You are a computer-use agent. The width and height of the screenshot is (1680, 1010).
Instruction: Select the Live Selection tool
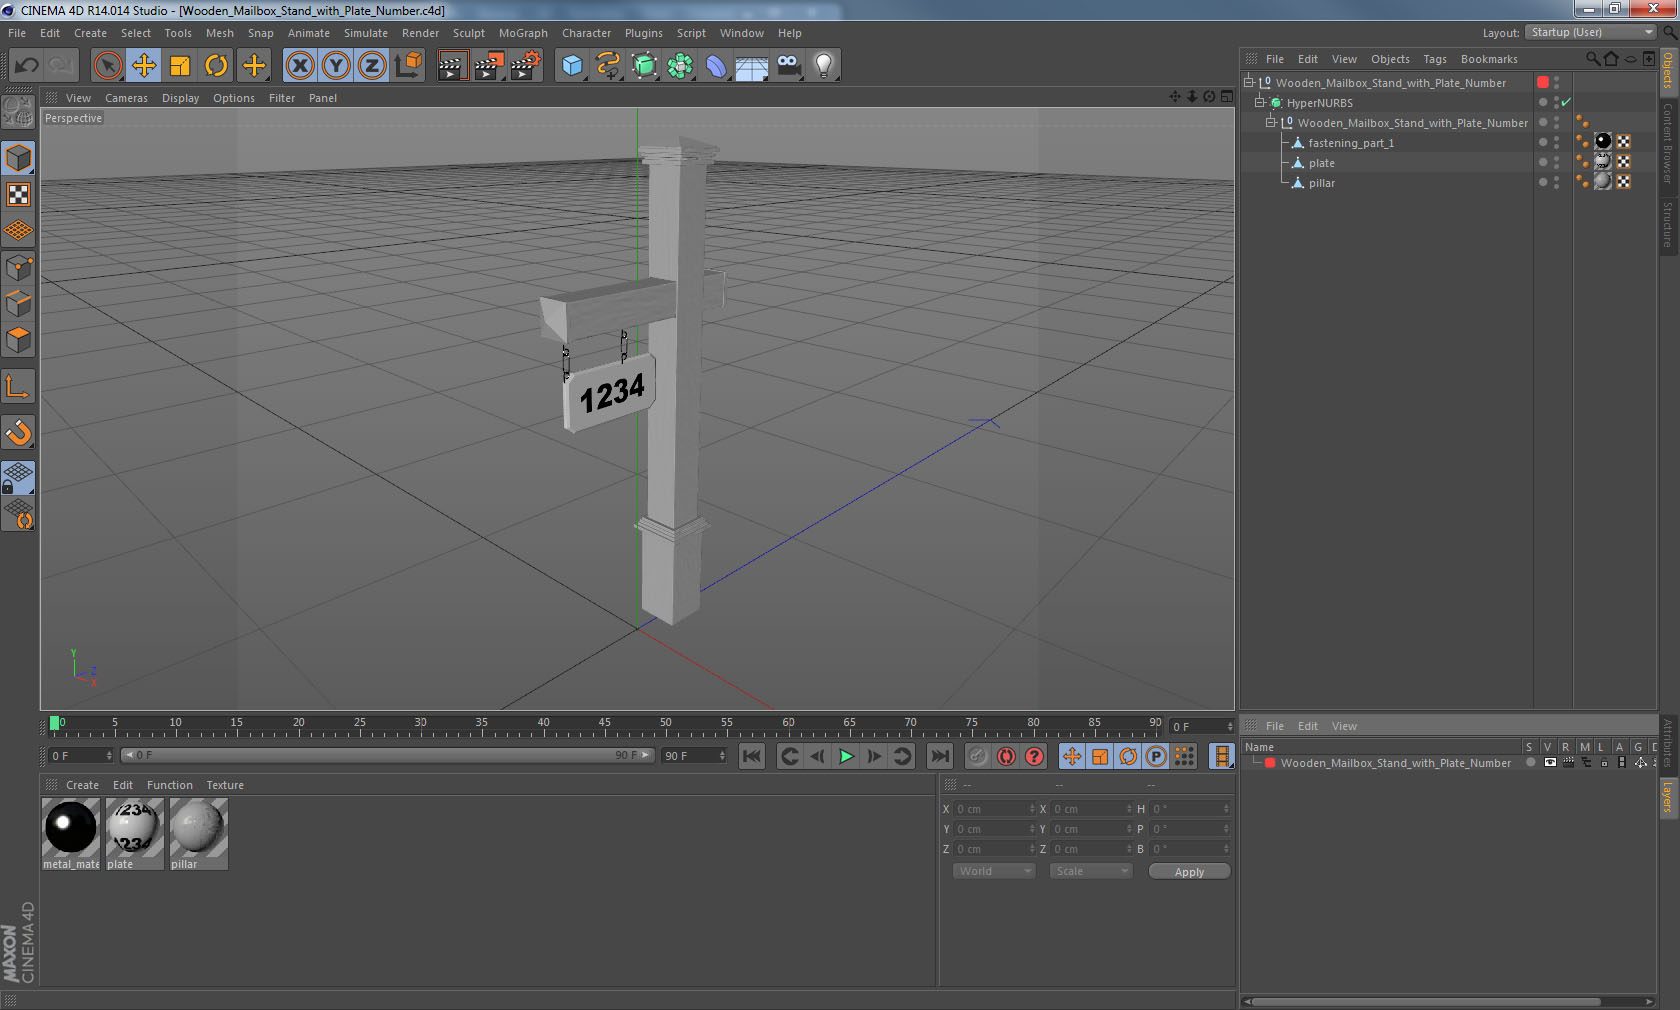coord(107,66)
